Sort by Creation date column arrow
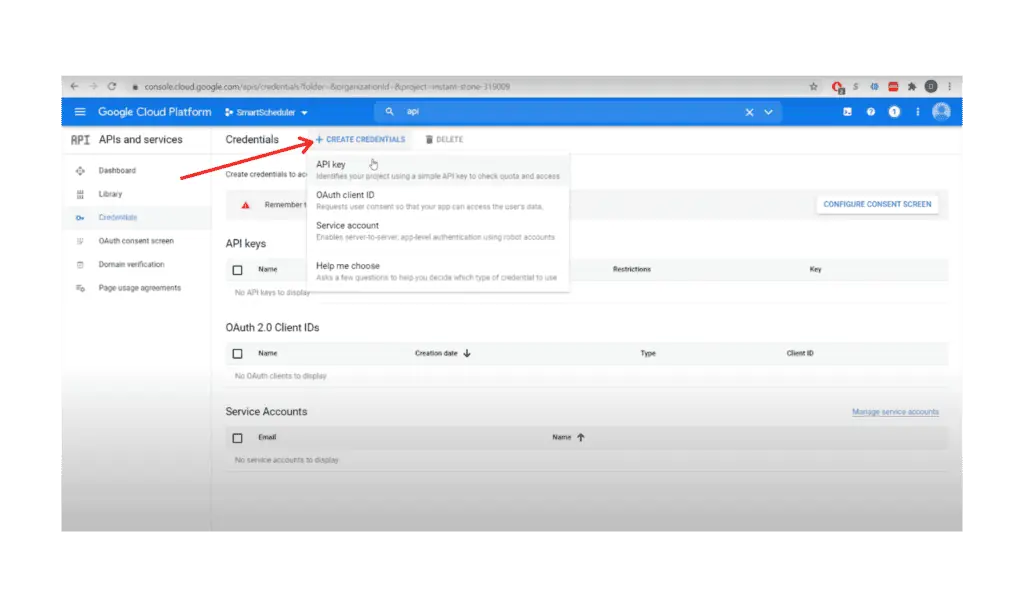 [467, 353]
